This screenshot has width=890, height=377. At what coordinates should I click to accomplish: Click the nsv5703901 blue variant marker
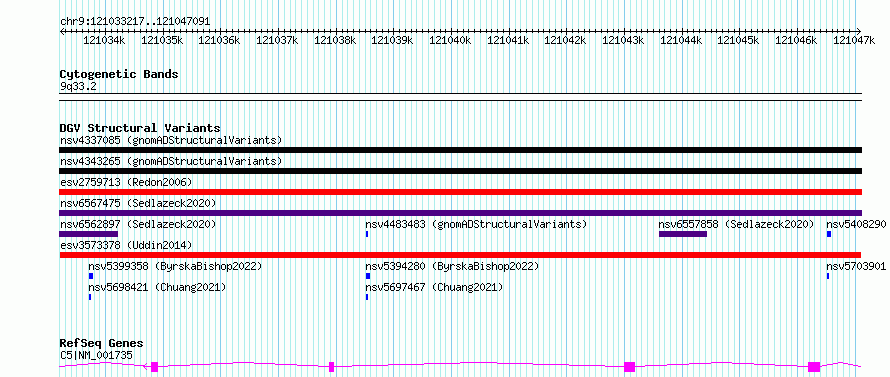tap(828, 276)
